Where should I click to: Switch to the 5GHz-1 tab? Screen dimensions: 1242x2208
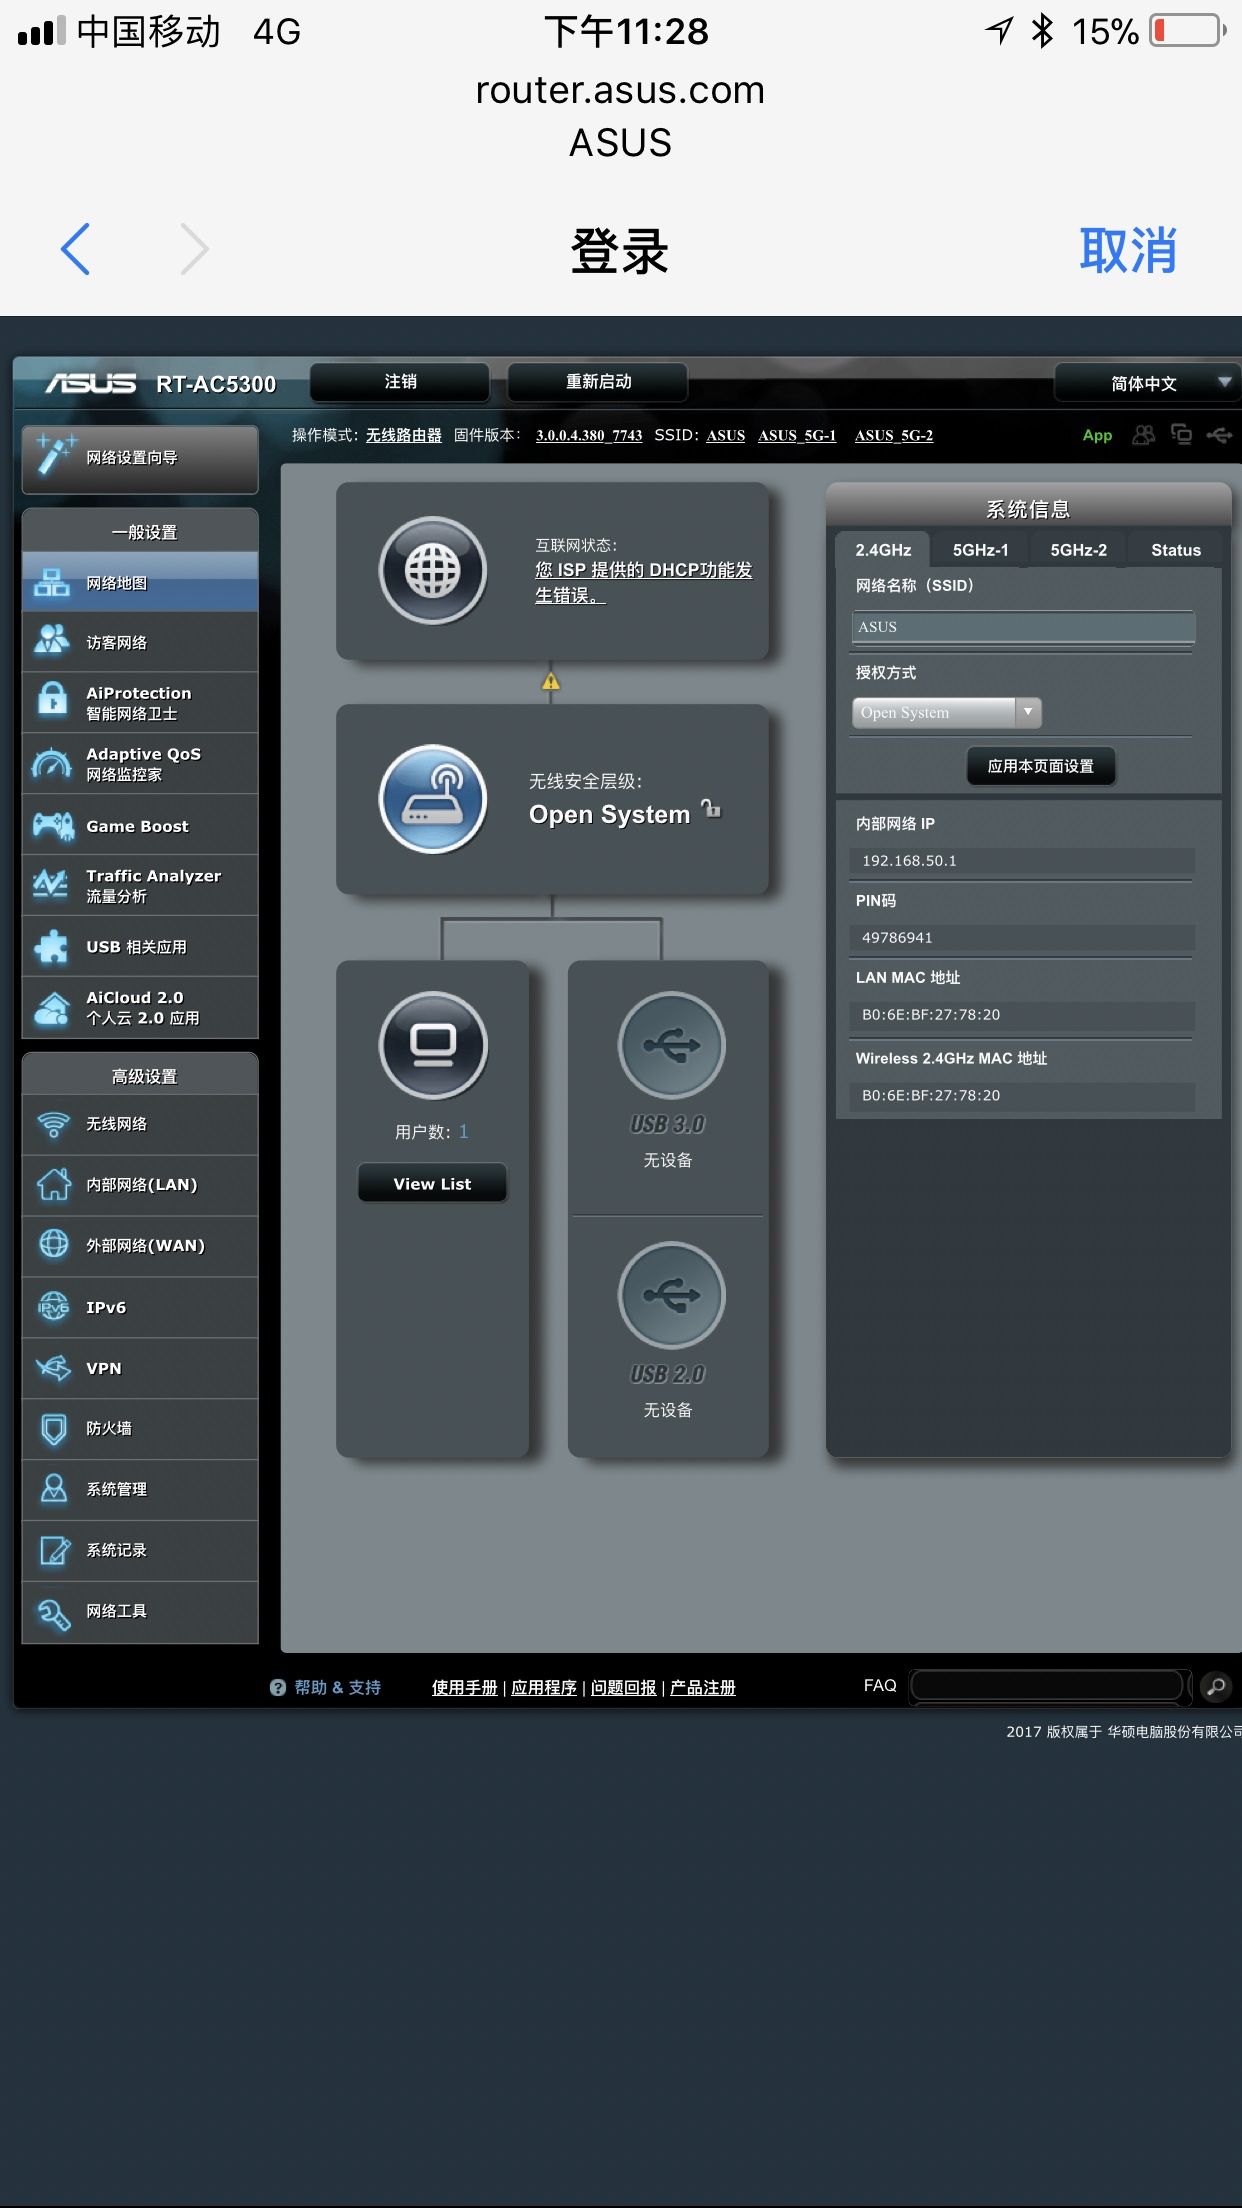[x=980, y=550]
